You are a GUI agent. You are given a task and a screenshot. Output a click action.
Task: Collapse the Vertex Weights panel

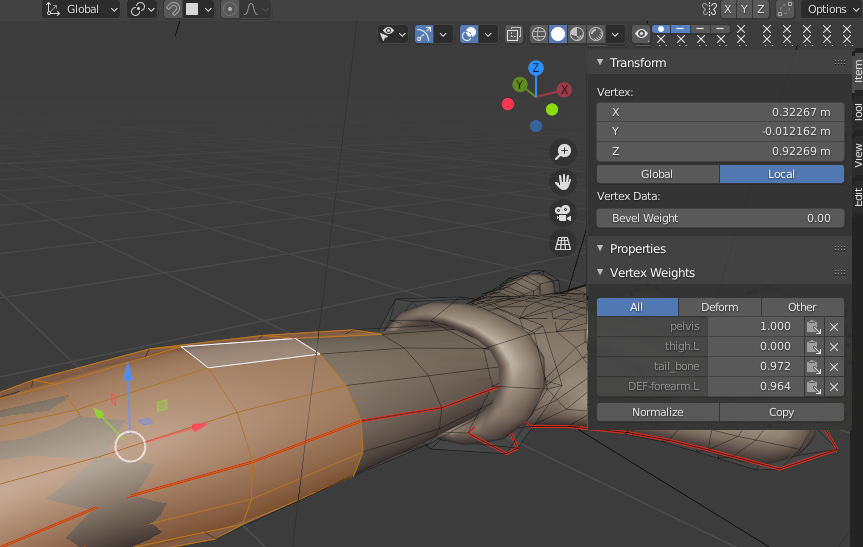point(600,272)
